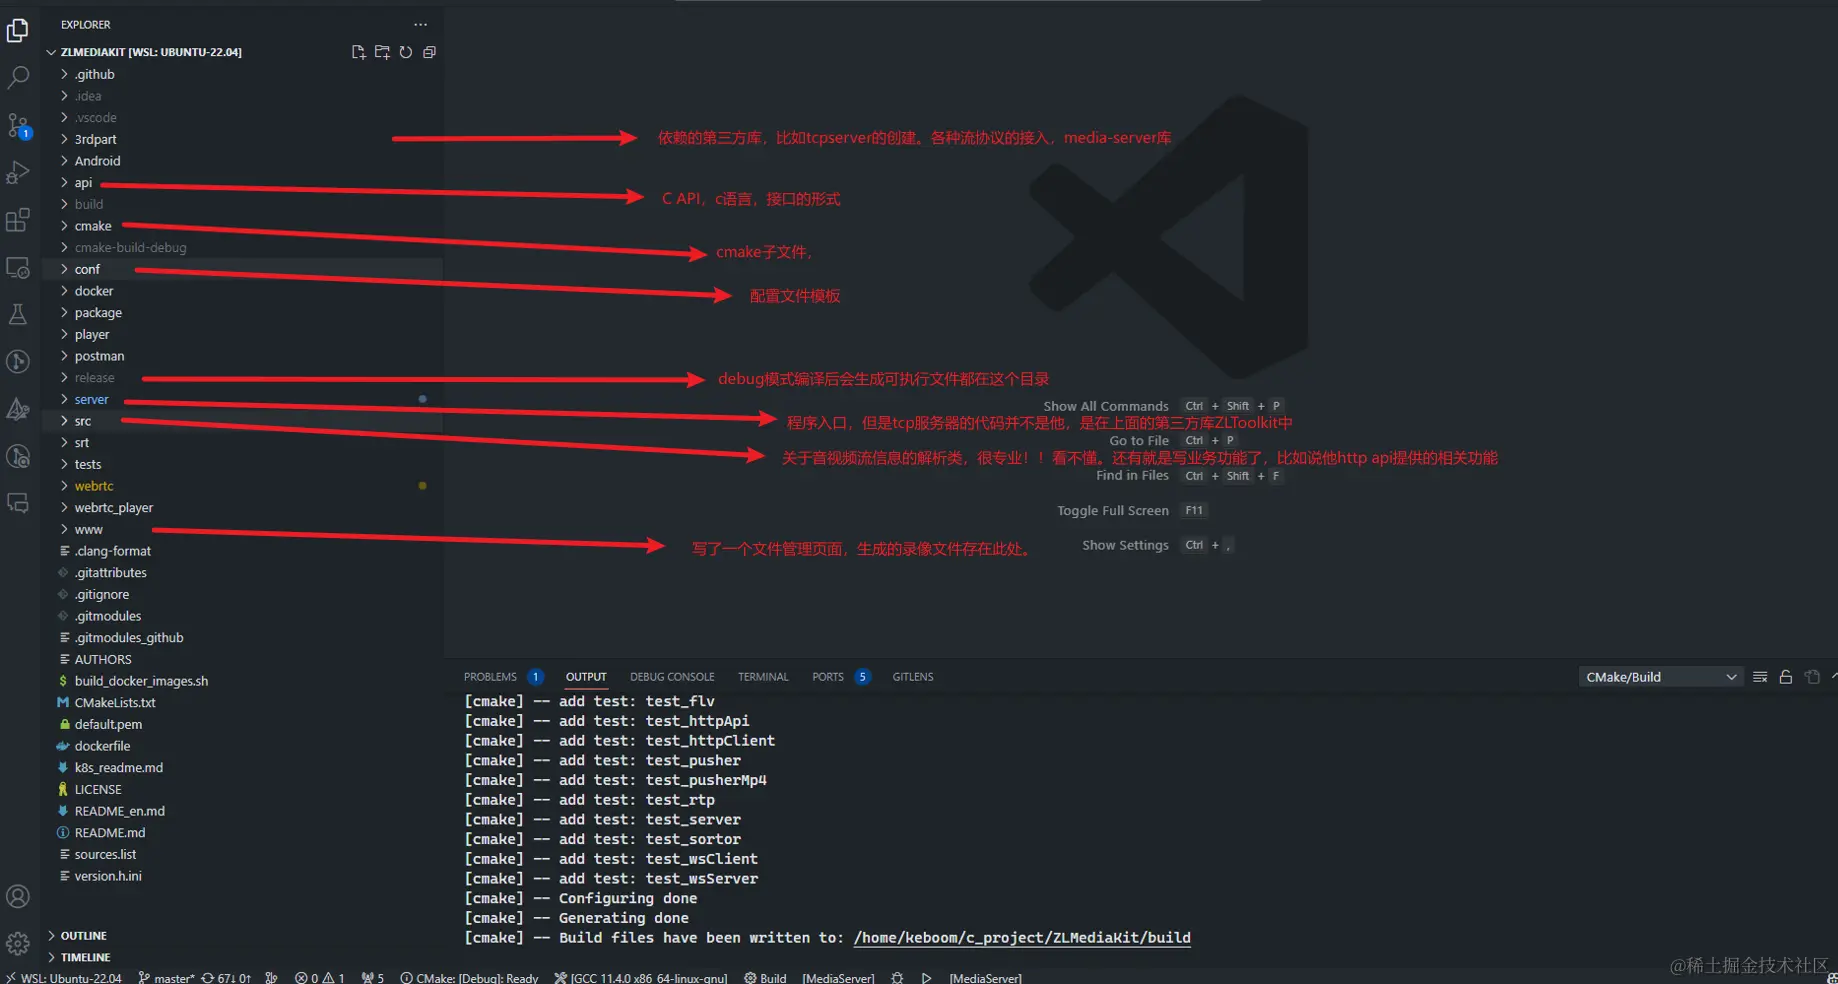Click the sync changes 67 down indicator

[226, 978]
